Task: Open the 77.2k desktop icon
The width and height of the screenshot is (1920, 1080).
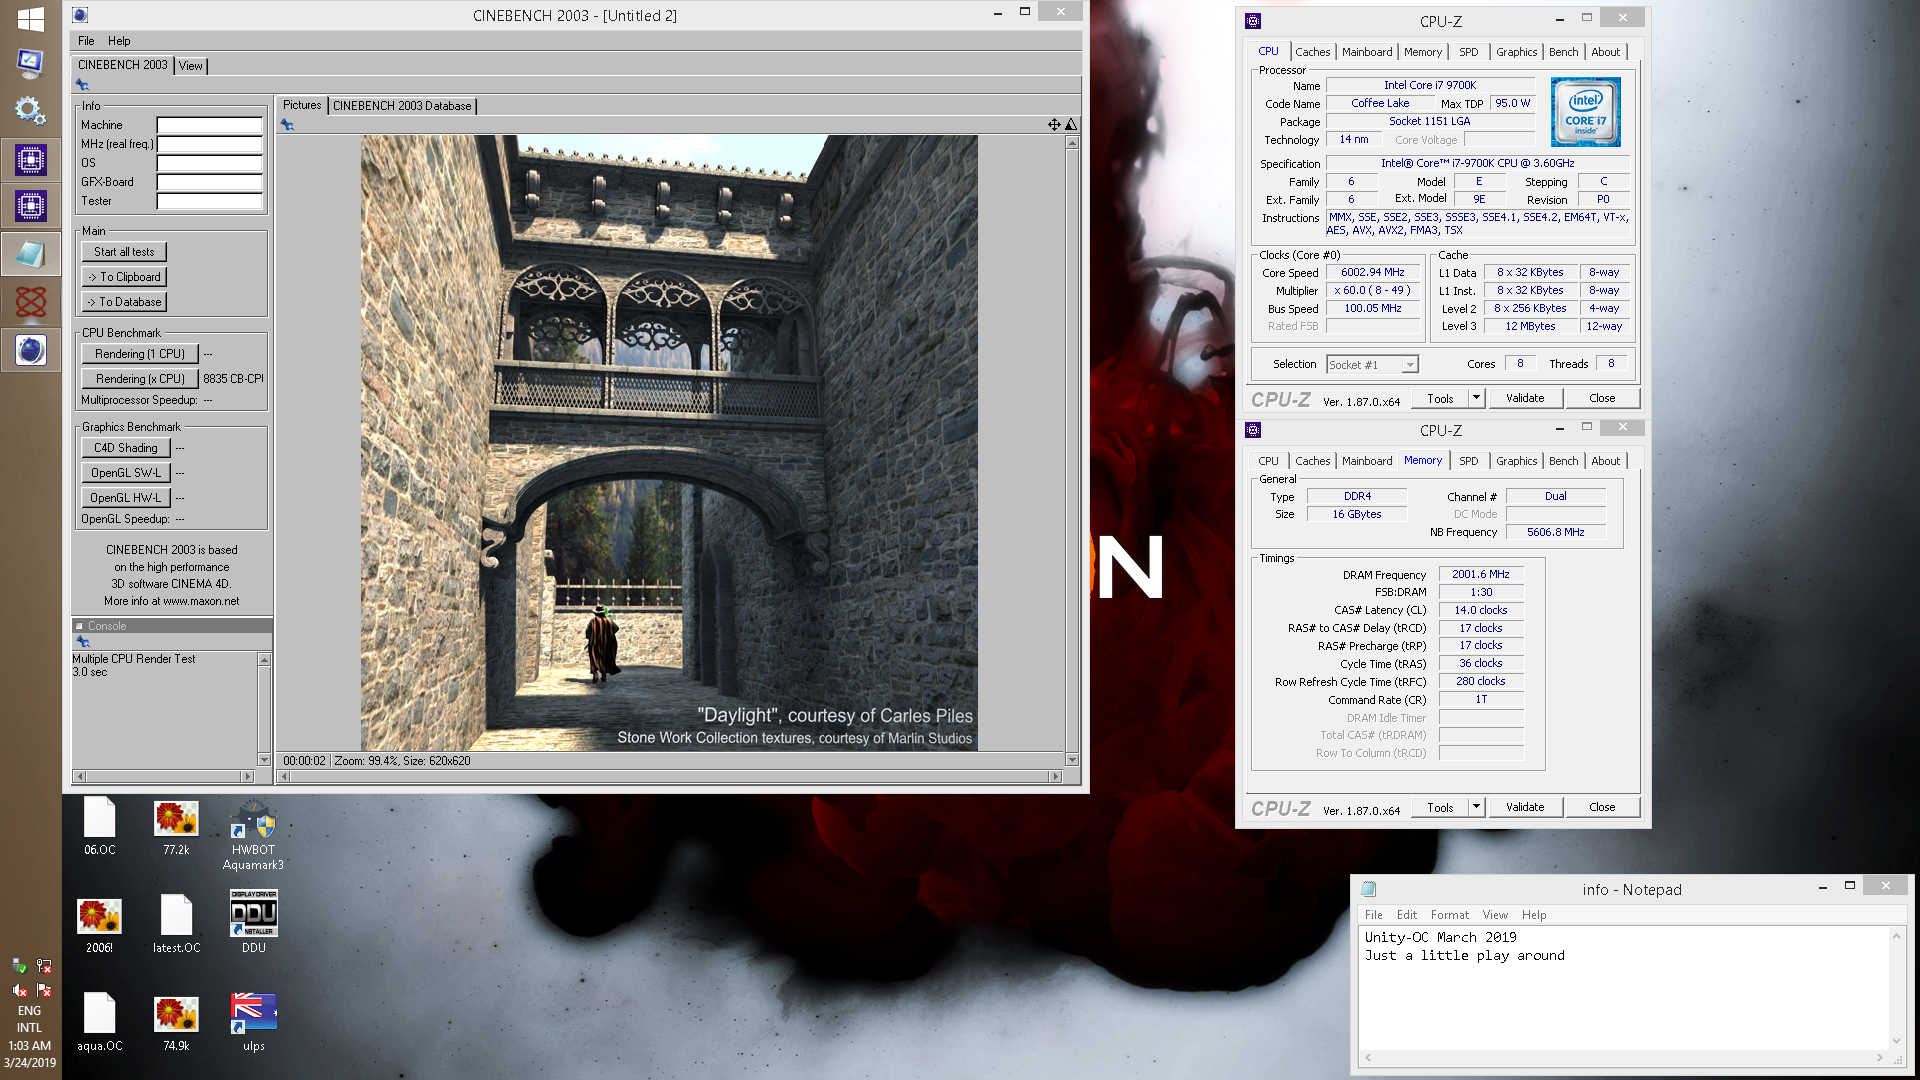Action: tap(176, 826)
